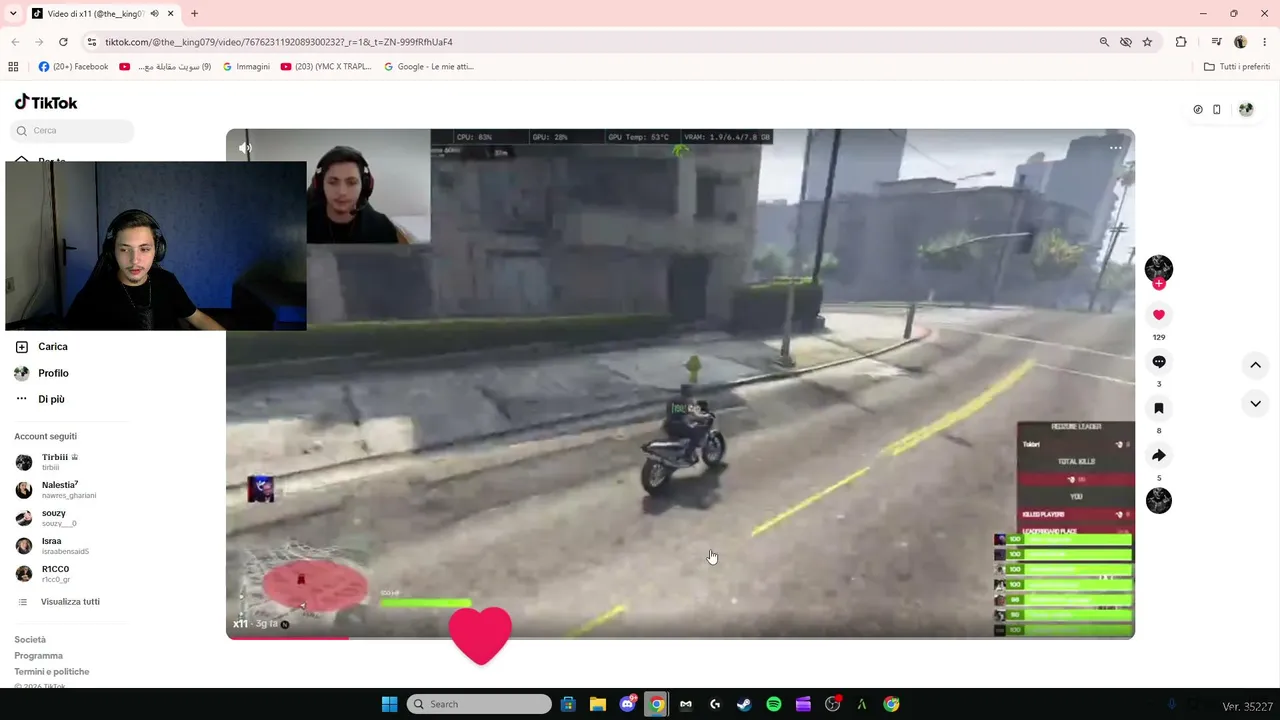Open the media controls icon in Chrome toolbar
Screen dimensions: 1280x720
tap(1216, 42)
